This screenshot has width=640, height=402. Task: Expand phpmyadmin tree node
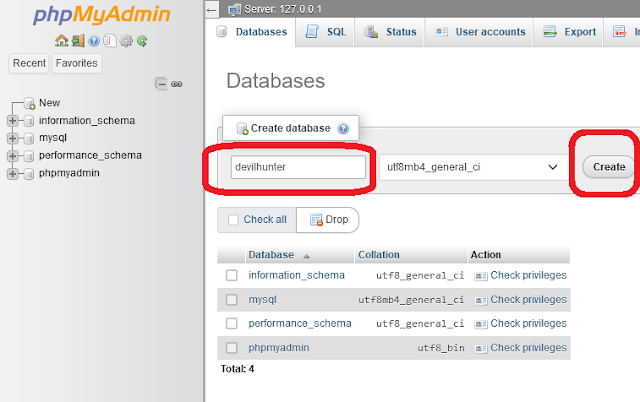[12, 174]
